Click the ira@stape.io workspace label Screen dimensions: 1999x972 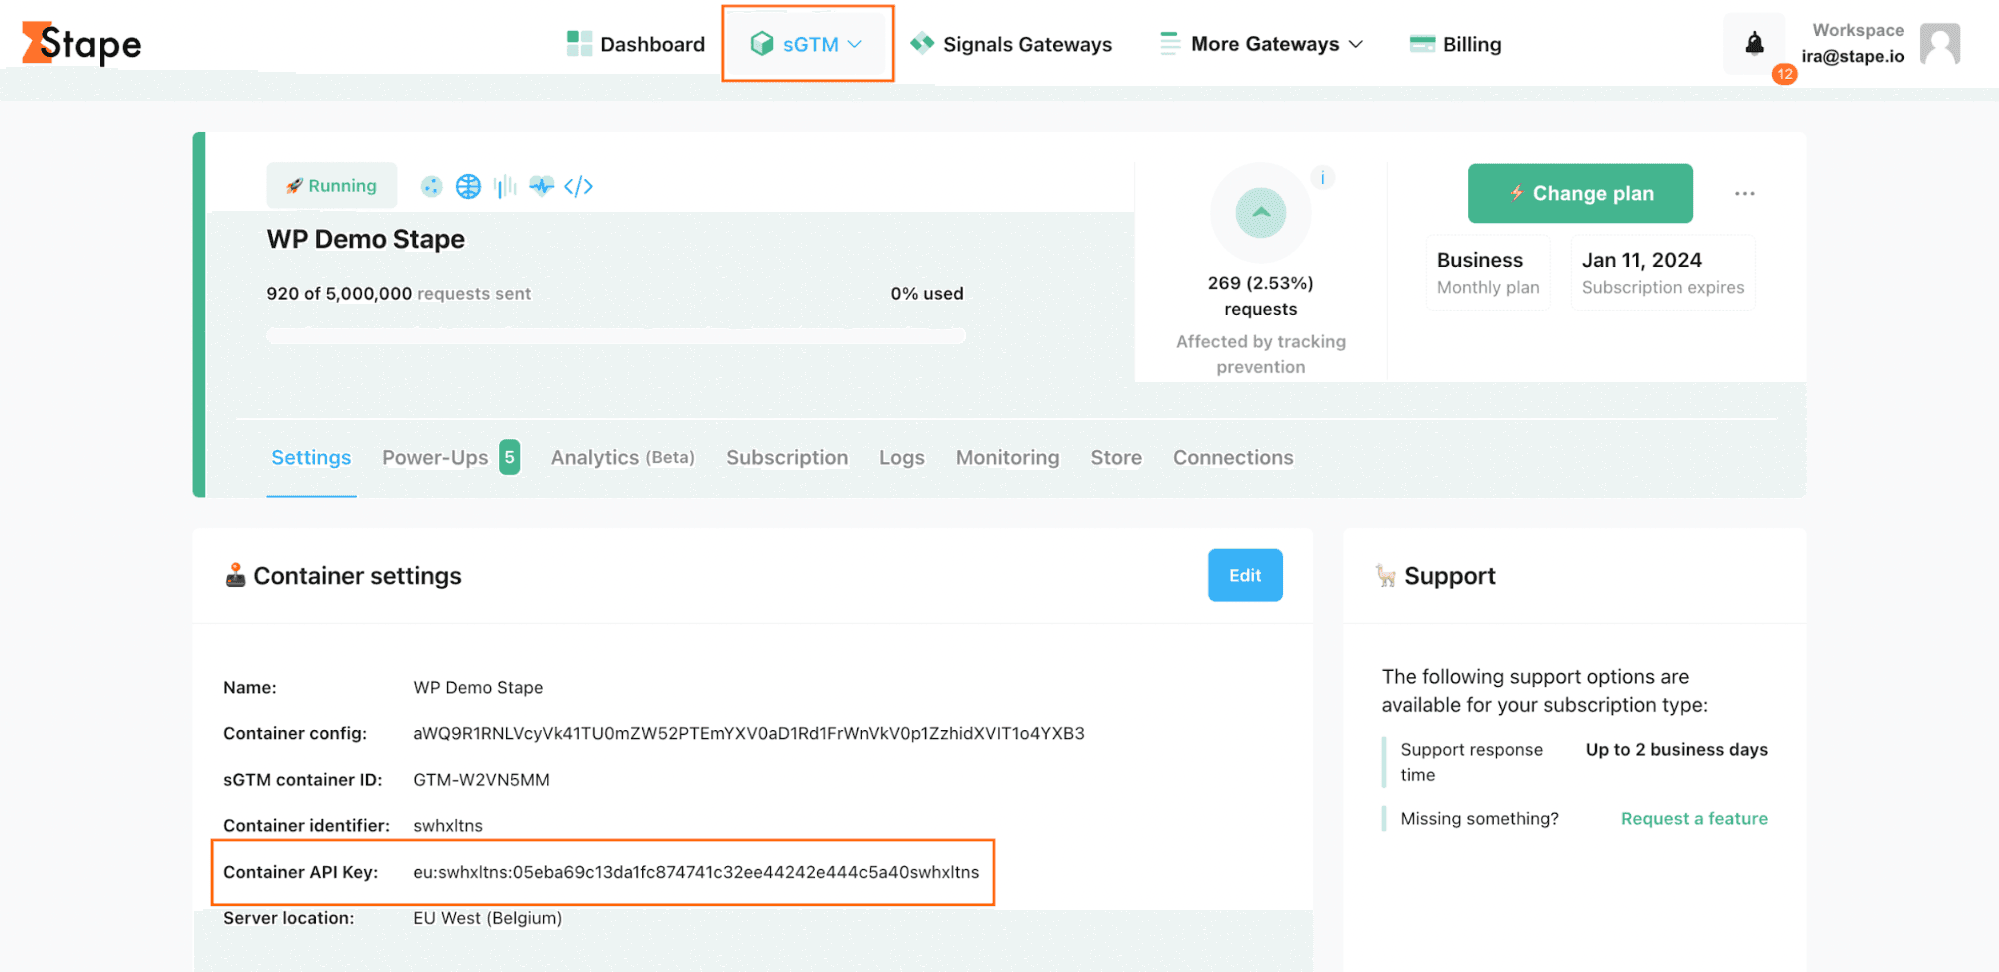pos(1853,57)
